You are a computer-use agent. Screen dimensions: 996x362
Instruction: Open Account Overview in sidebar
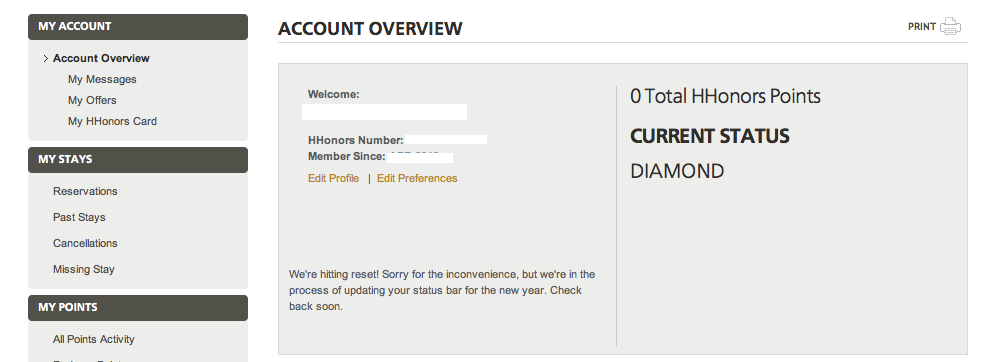tap(101, 58)
